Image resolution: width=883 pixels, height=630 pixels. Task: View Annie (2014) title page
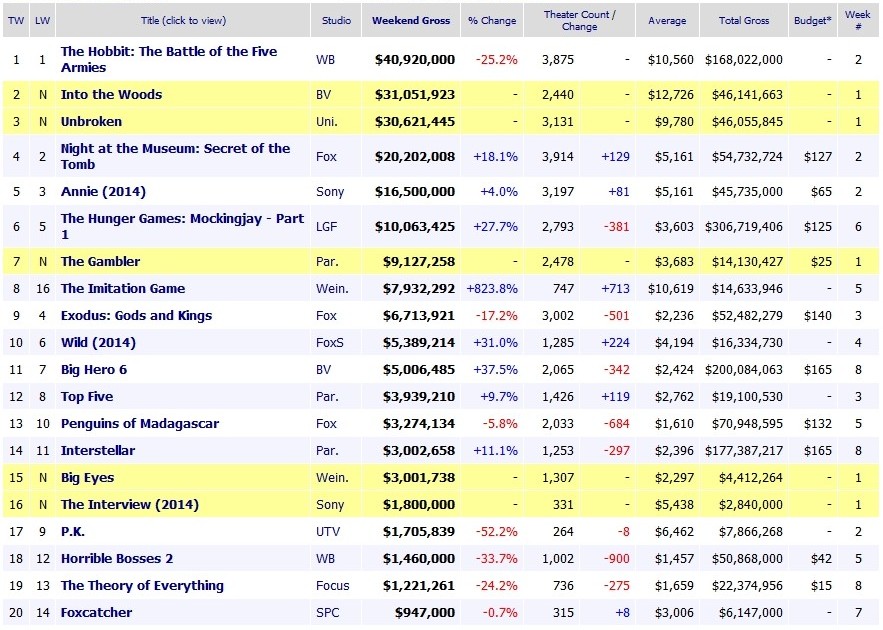click(x=103, y=191)
